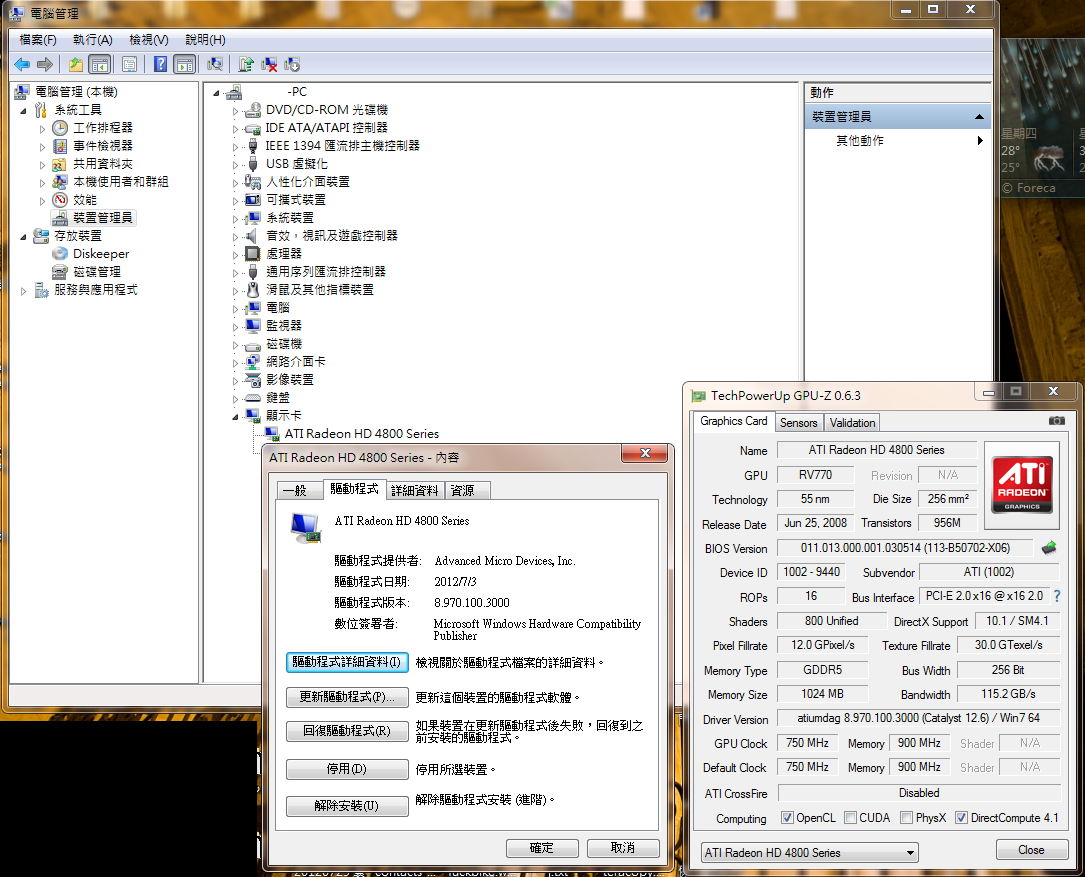Open the 說明(H) menu
The image size is (1085, 877).
coord(205,40)
